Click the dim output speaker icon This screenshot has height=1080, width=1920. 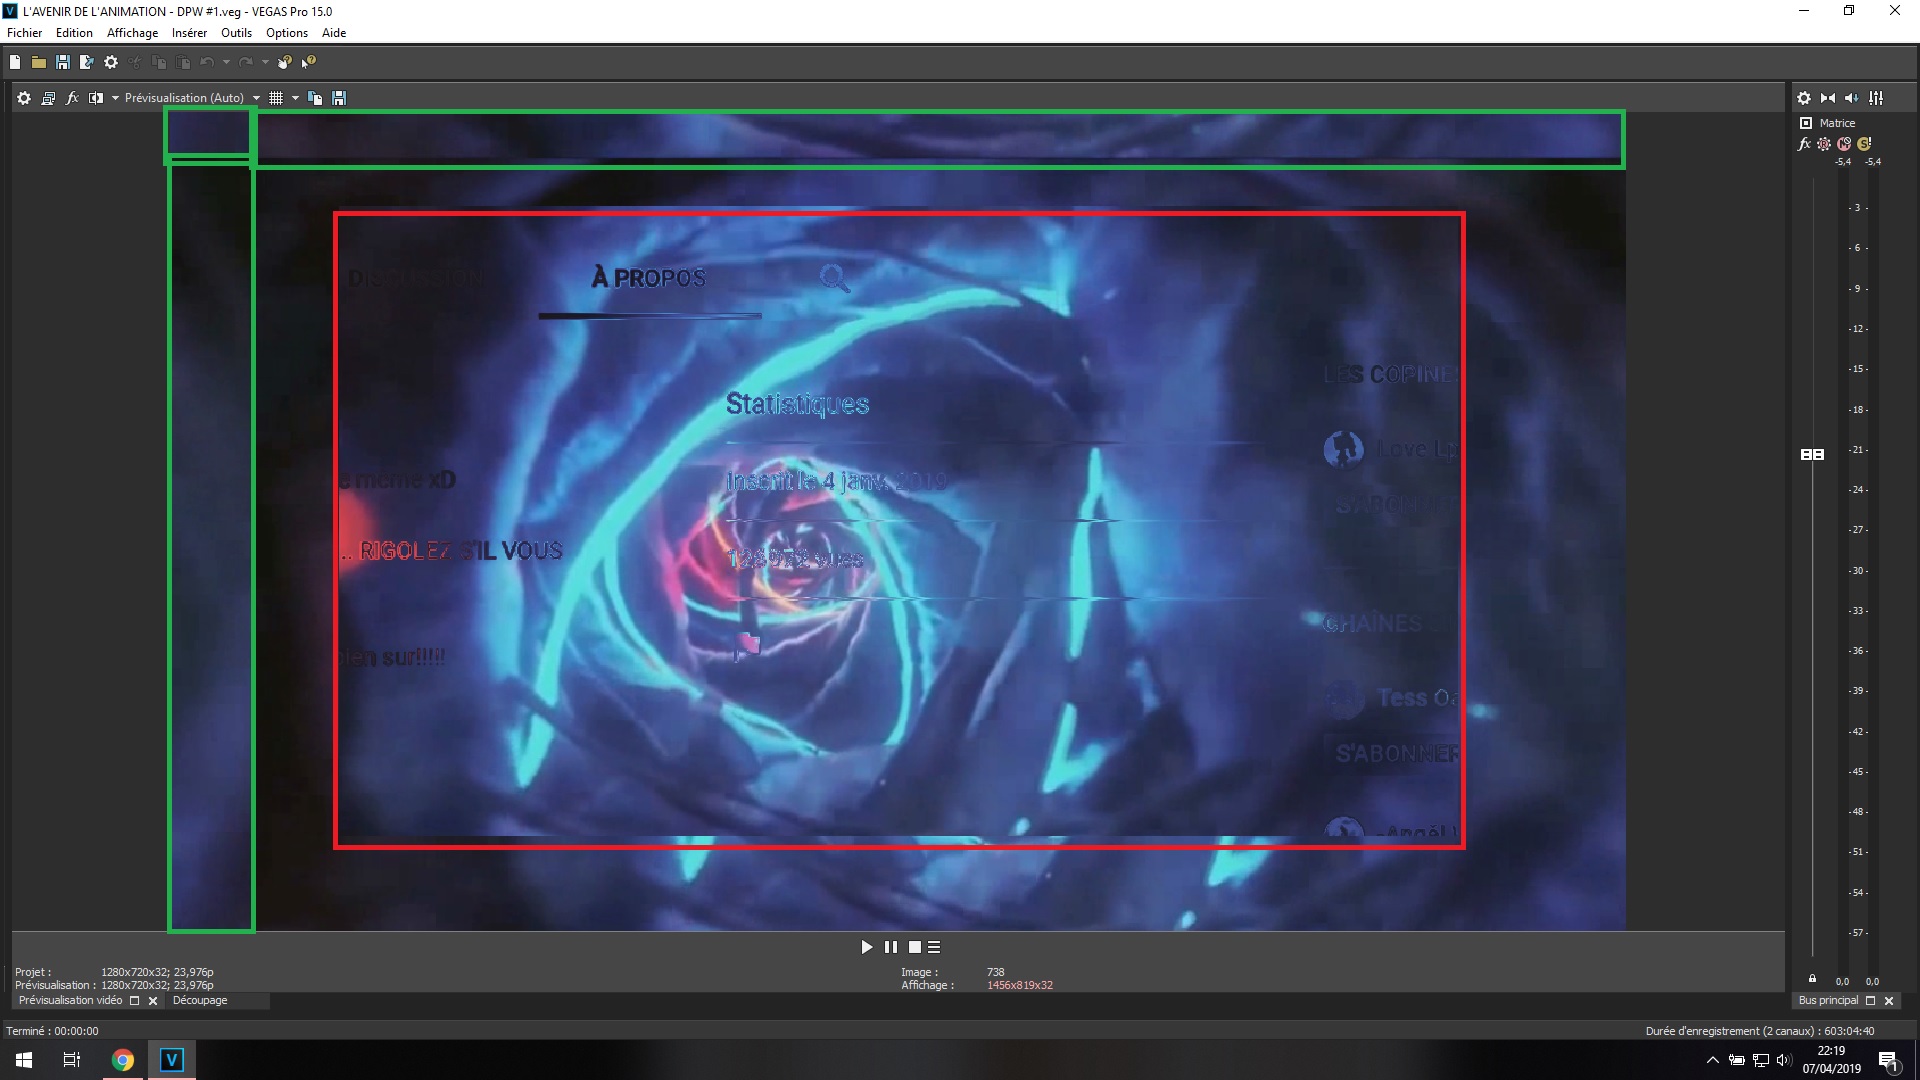(x=1852, y=98)
